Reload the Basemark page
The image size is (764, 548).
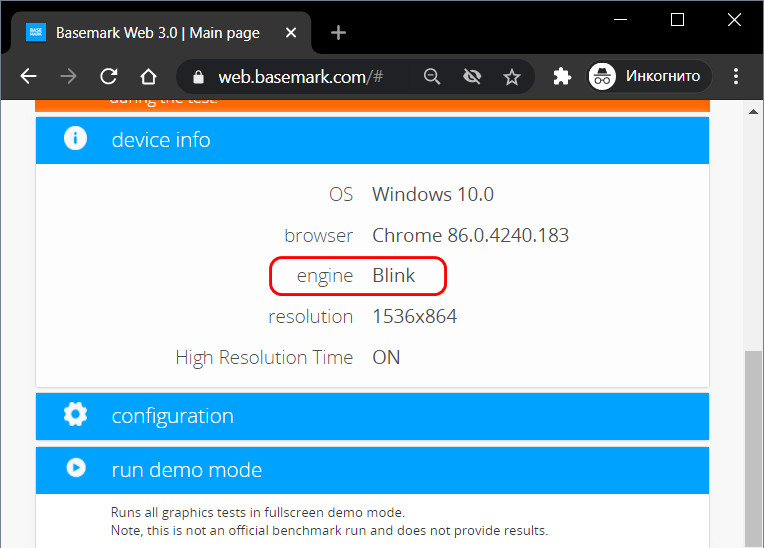pos(109,76)
